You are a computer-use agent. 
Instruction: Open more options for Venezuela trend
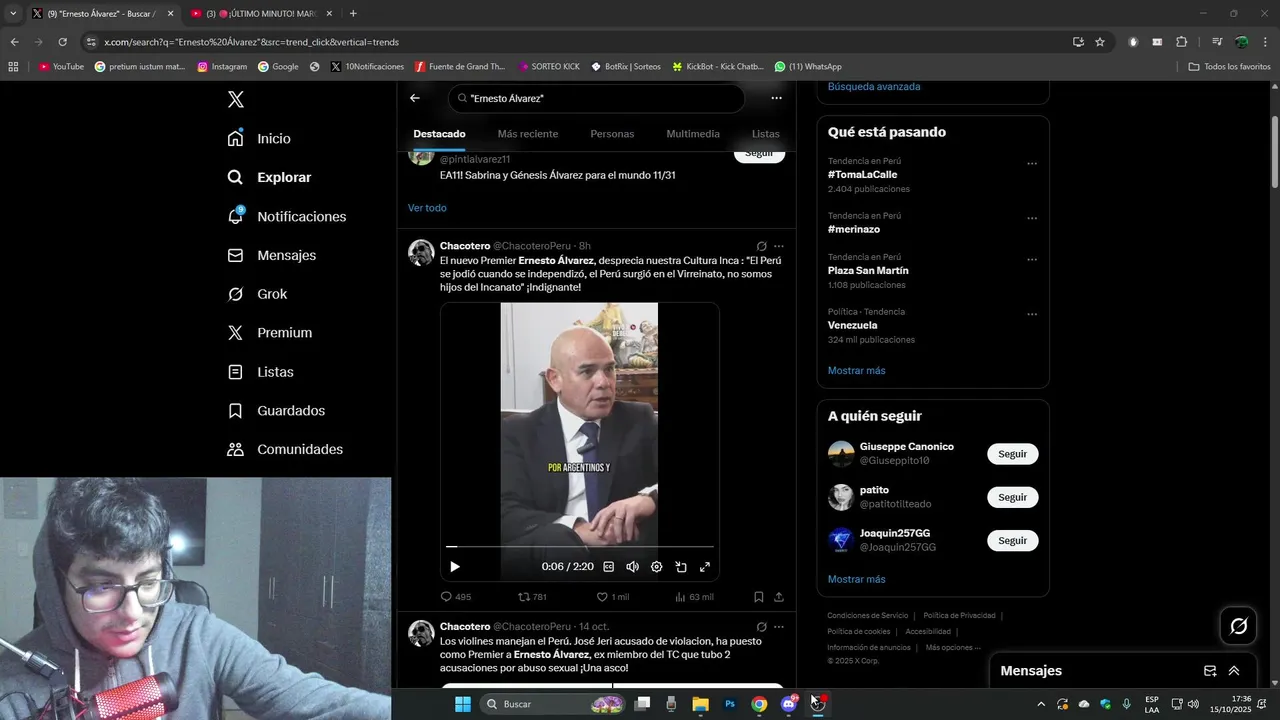pos(1032,315)
